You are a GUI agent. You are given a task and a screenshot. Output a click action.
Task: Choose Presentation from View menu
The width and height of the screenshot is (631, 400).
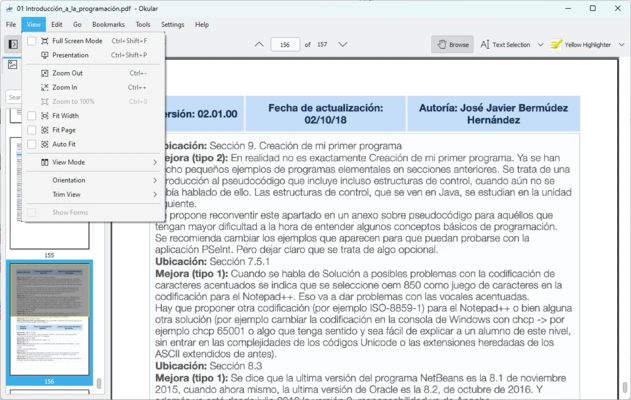(93, 55)
